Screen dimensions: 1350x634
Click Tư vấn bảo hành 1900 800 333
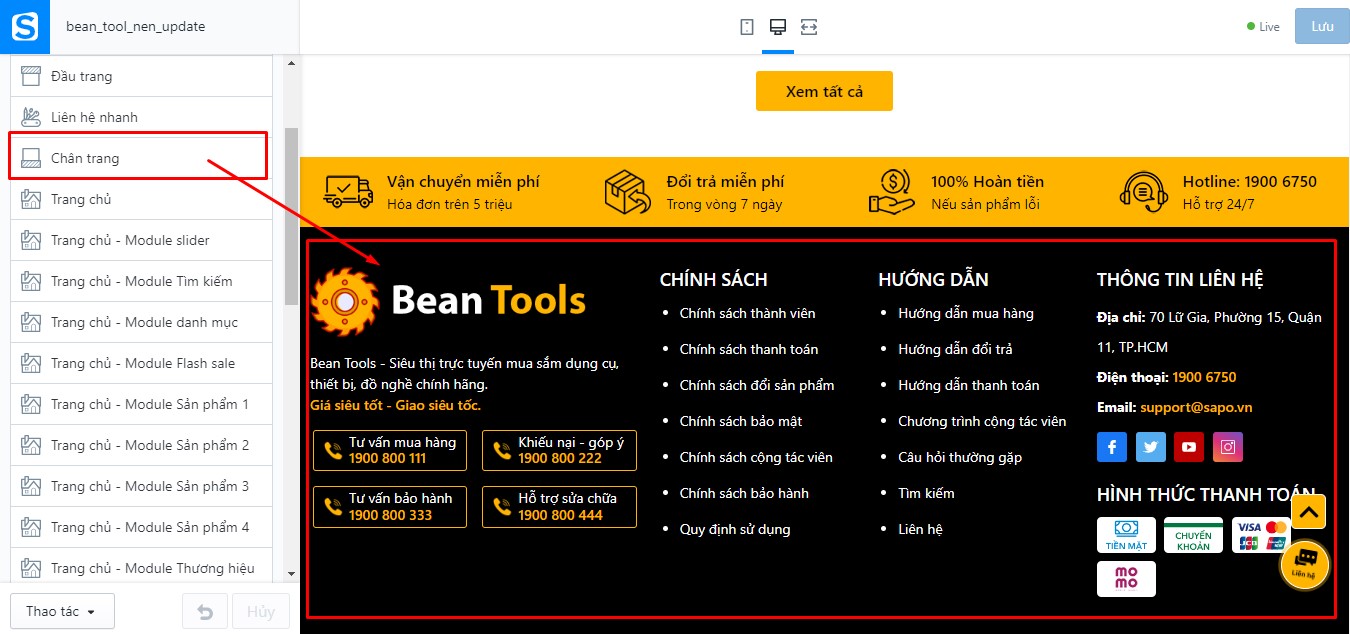click(x=390, y=506)
